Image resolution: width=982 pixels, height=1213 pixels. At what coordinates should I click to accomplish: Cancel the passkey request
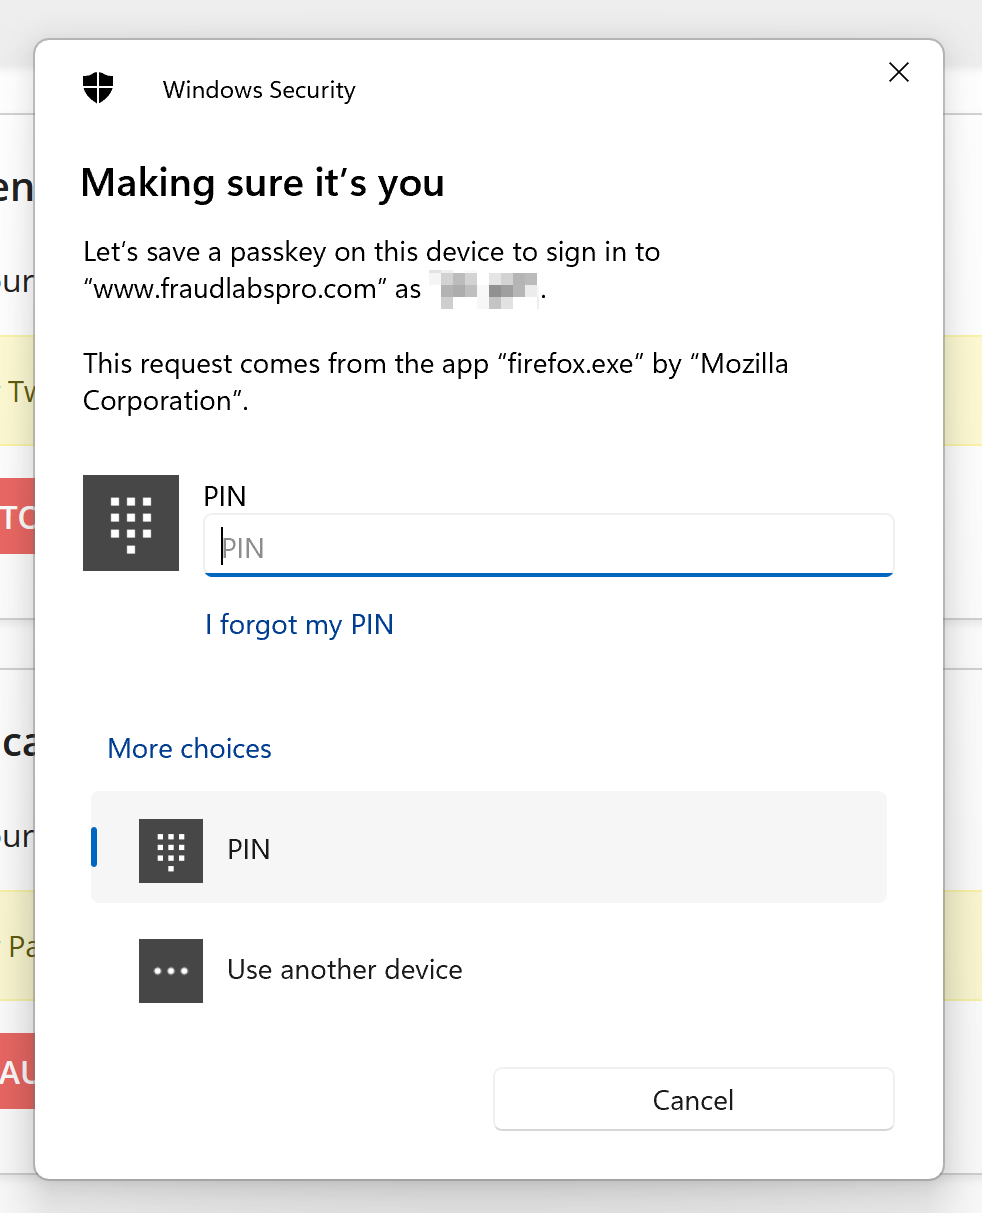693,1100
